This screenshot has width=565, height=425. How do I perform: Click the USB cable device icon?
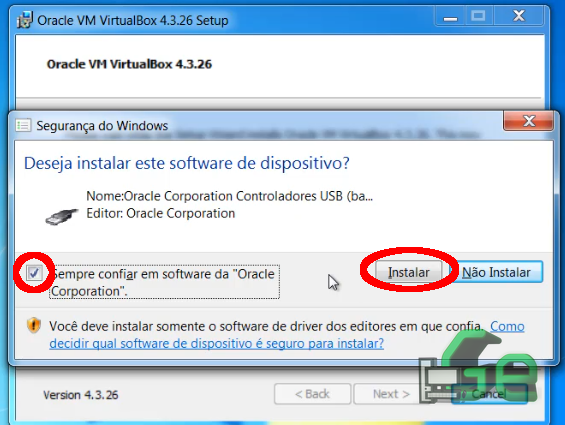(62, 217)
